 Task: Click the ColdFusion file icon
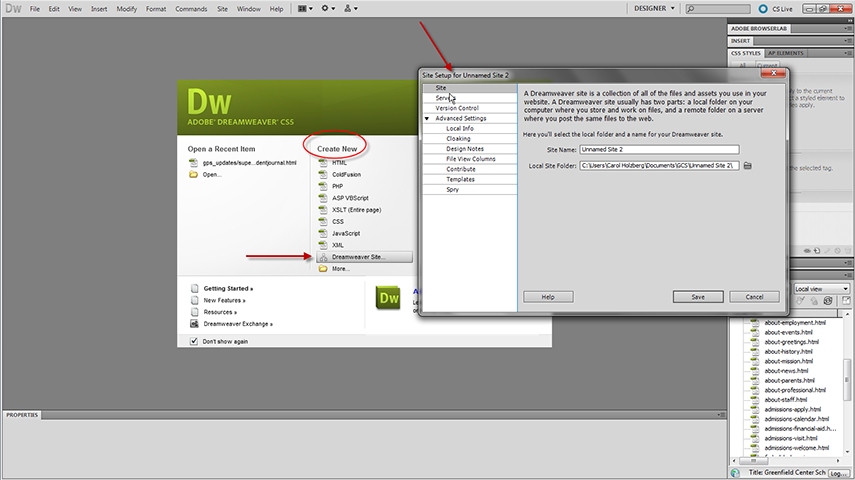323,175
